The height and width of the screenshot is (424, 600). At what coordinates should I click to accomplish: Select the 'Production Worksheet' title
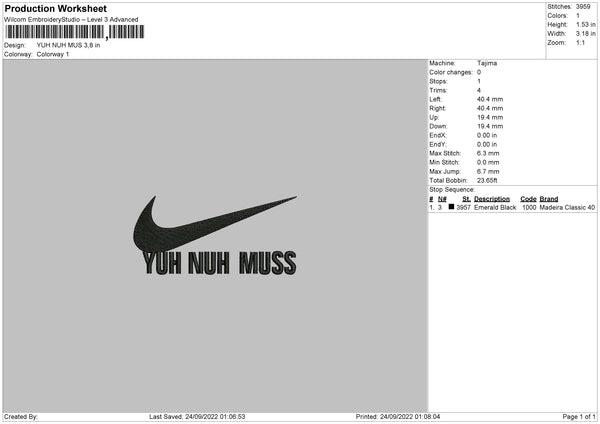(55, 8)
